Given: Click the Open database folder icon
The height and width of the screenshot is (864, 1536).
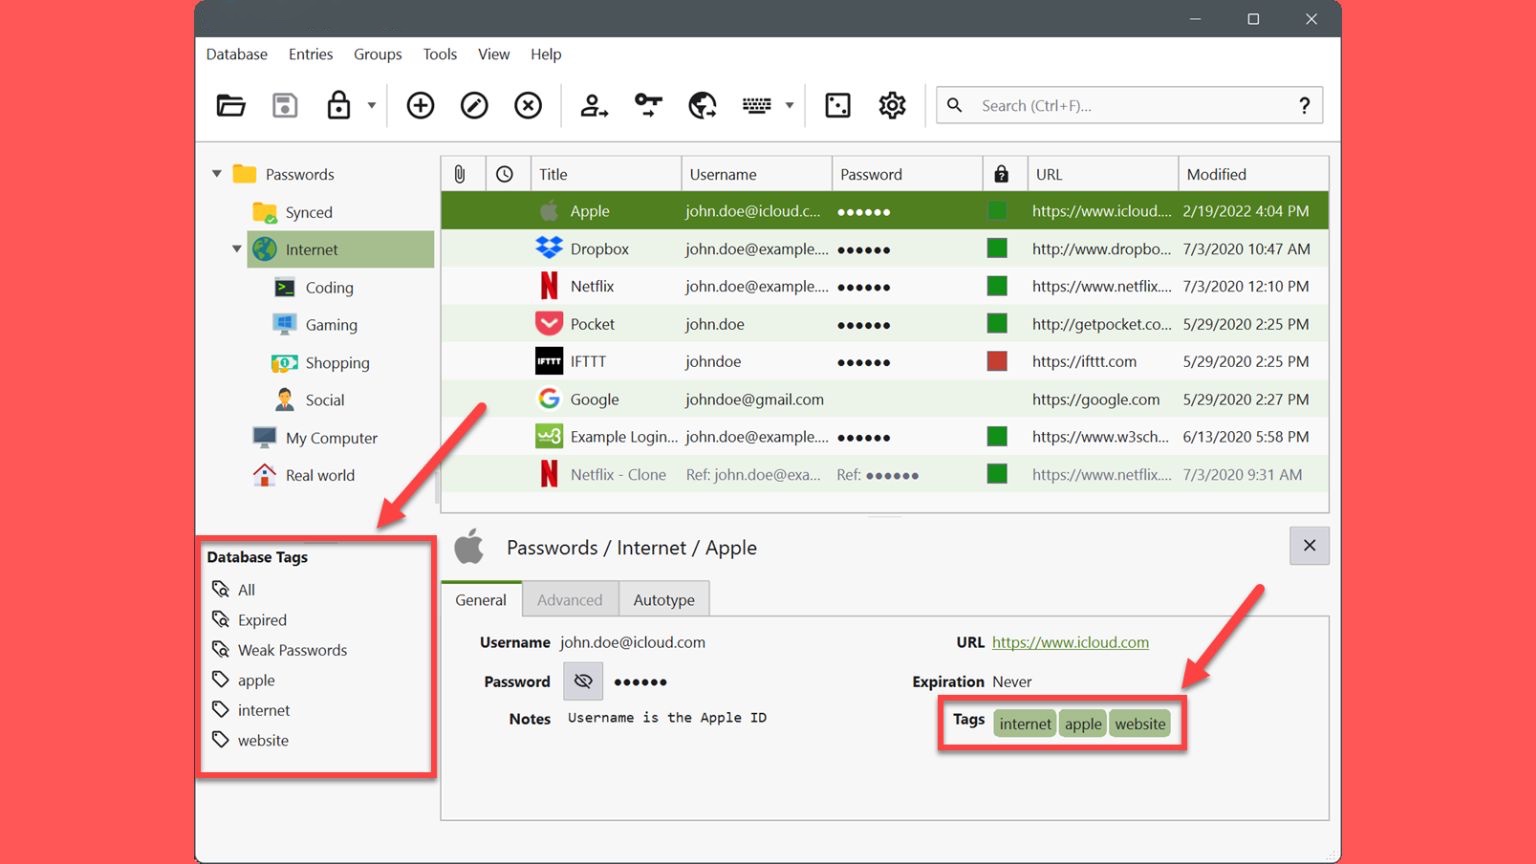Looking at the screenshot, I should (x=231, y=105).
